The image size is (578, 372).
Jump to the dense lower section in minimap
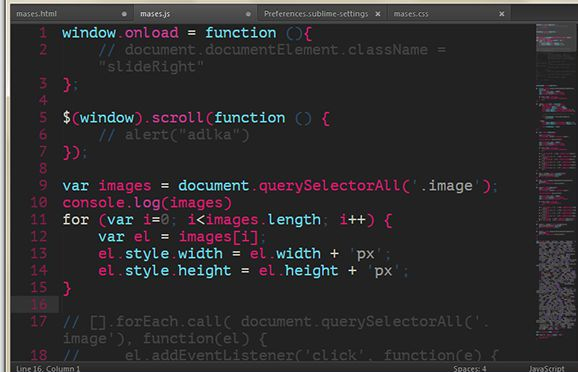556,284
